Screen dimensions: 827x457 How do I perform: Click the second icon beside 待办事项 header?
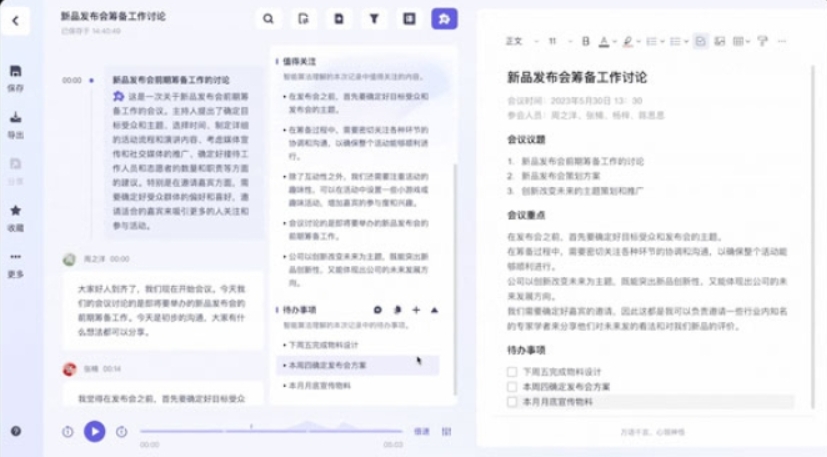[397, 310]
